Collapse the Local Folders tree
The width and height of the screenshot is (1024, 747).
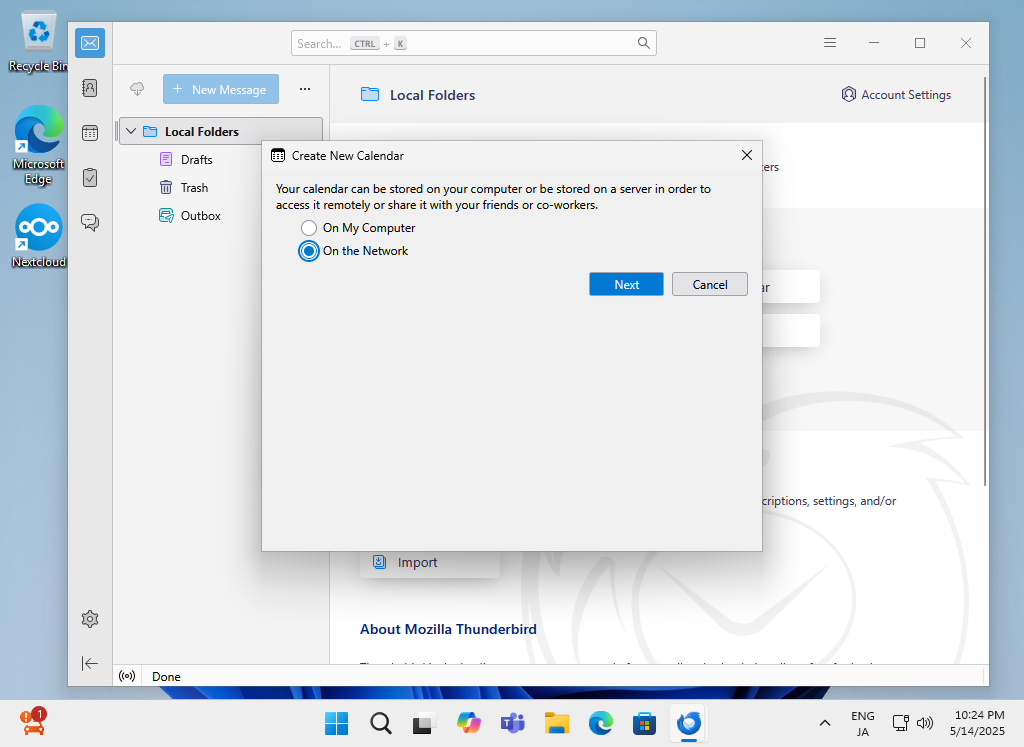(x=130, y=131)
